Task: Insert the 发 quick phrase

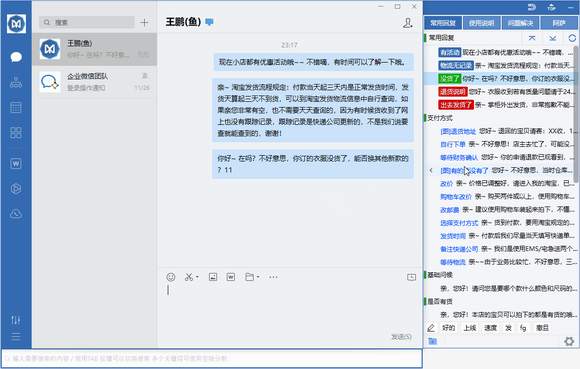Action: (508, 328)
